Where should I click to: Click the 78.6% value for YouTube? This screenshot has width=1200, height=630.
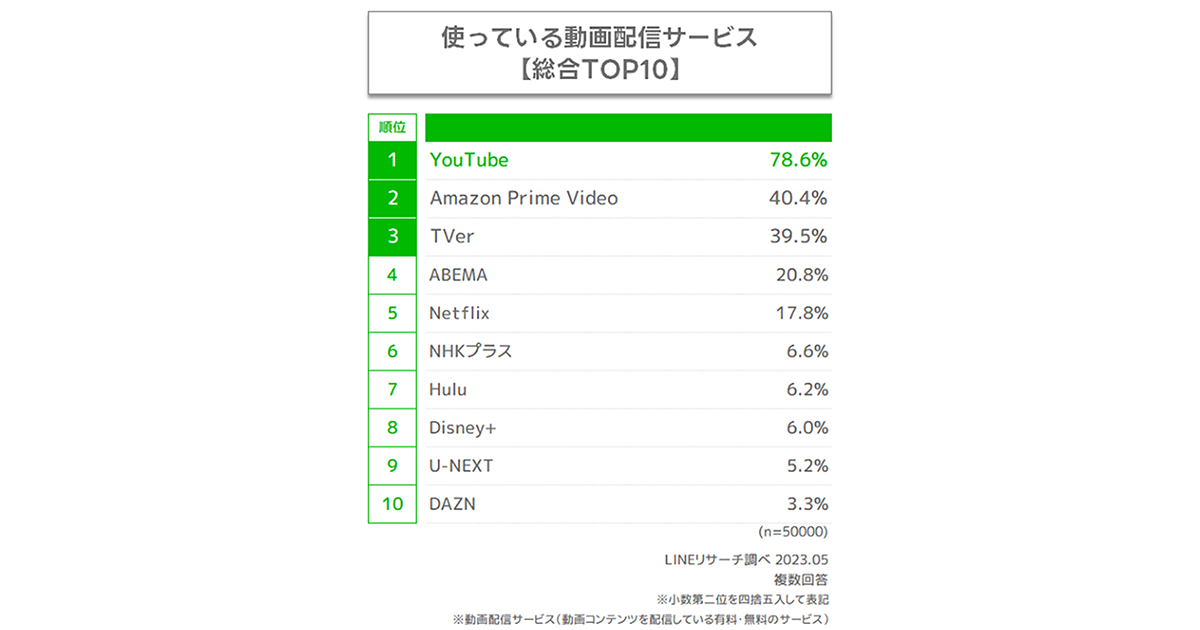797,160
